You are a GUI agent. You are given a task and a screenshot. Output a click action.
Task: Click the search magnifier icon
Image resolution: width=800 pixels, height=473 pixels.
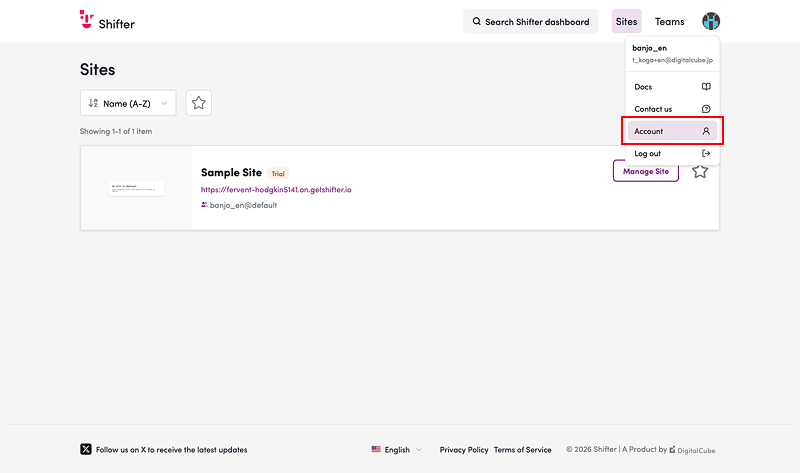tap(477, 21)
